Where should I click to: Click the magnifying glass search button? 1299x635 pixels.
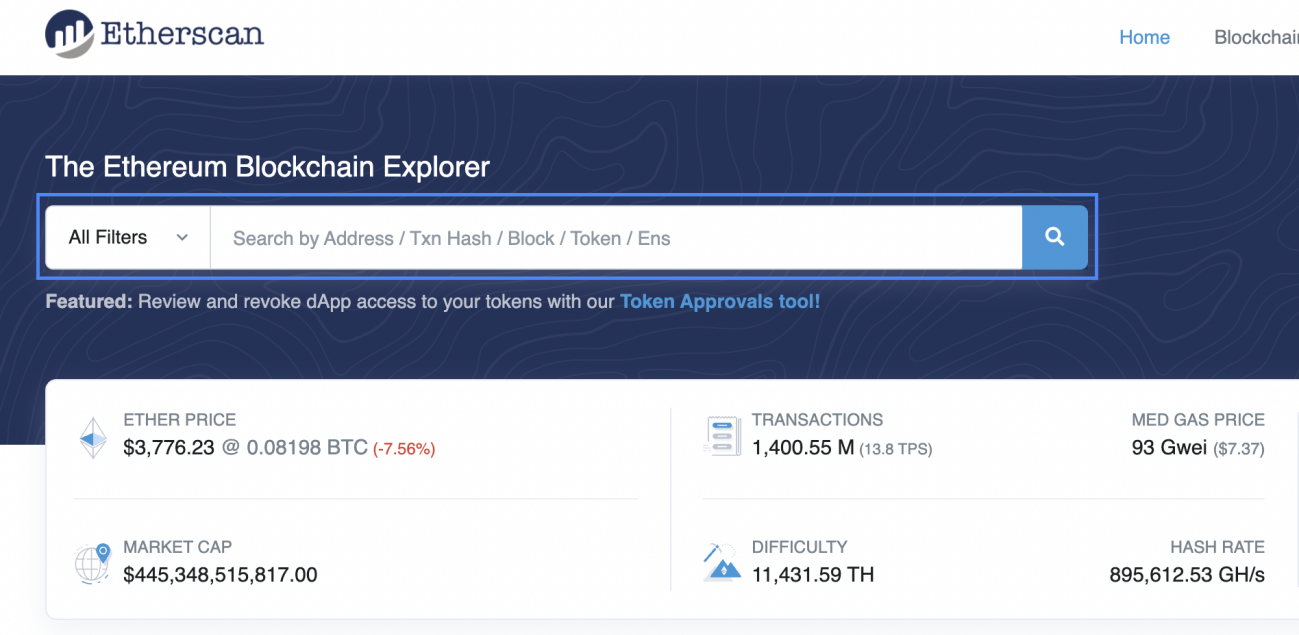(x=1054, y=237)
